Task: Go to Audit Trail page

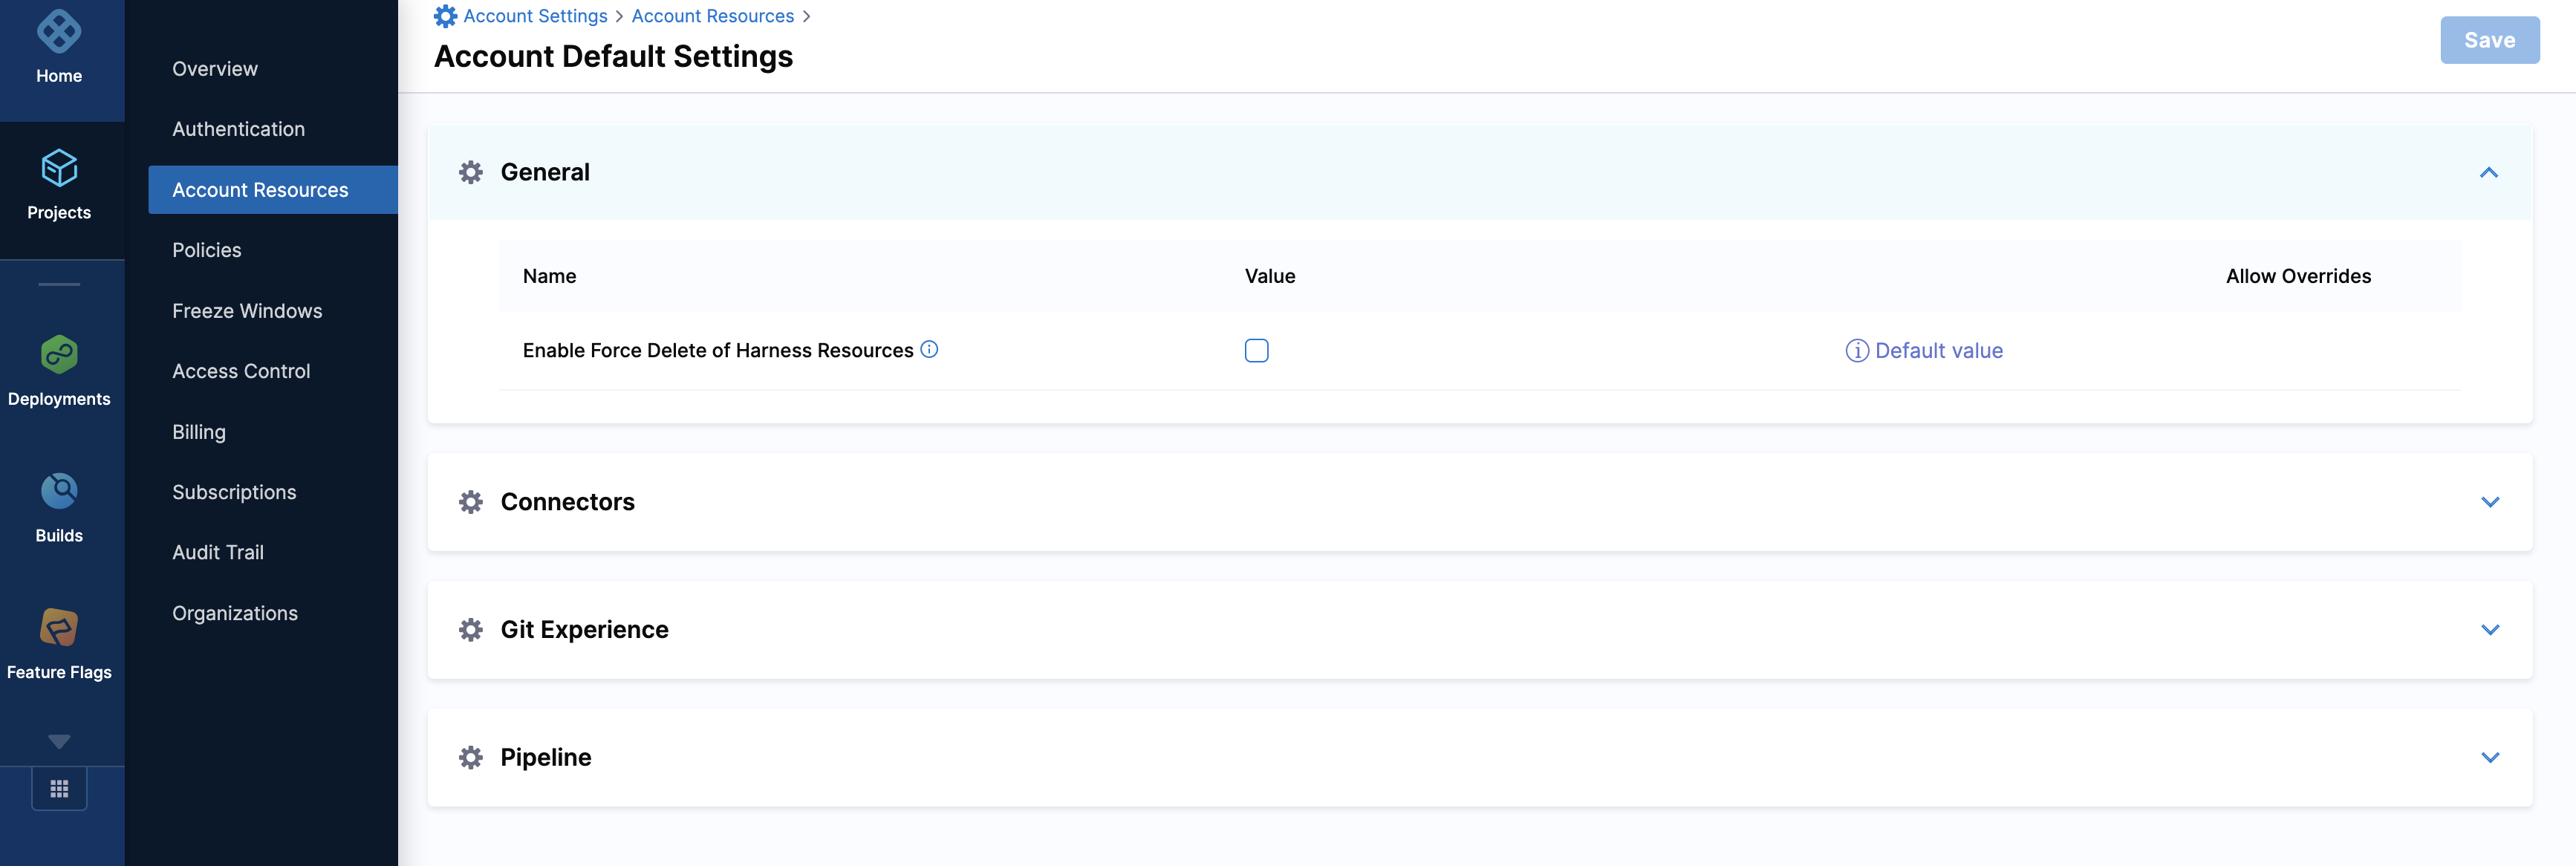Action: (x=218, y=552)
